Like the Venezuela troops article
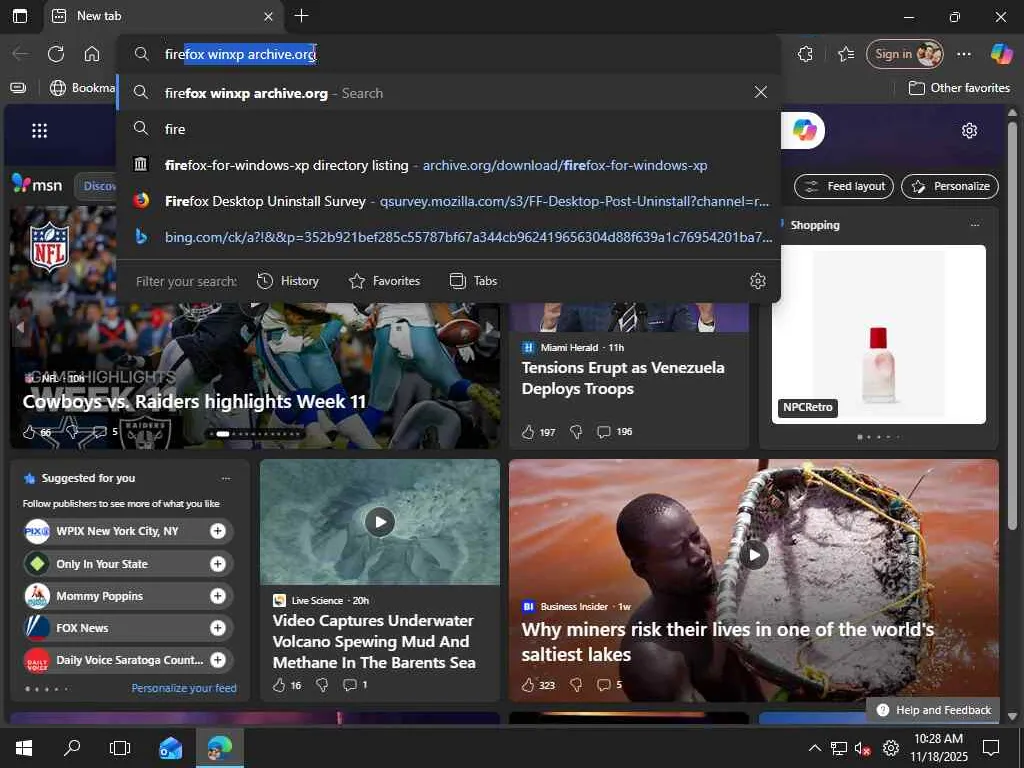The image size is (1024, 768). 528,432
